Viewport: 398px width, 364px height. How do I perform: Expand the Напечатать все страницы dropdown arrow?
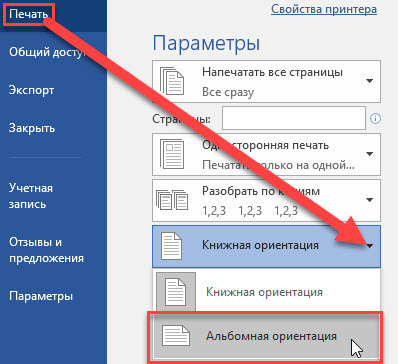[369, 81]
